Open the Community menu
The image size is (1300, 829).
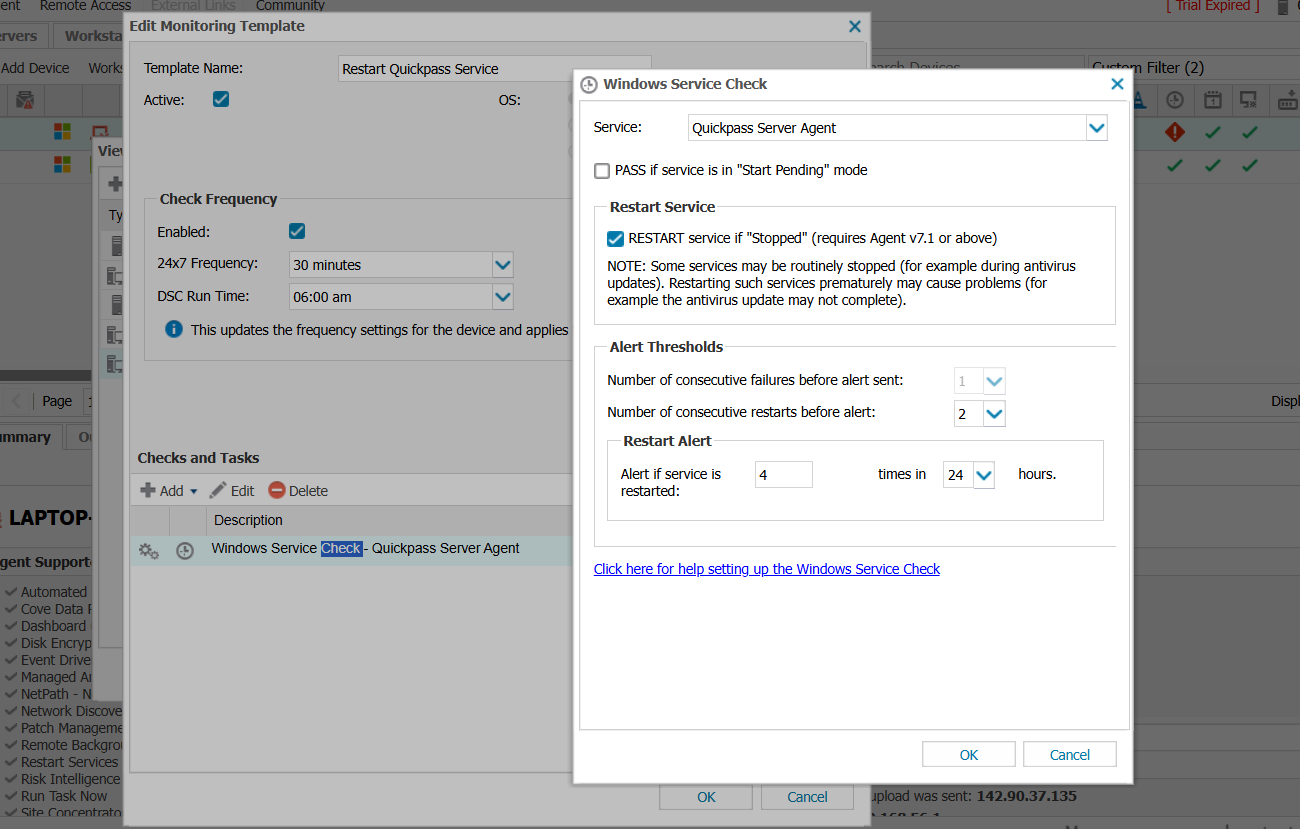[x=290, y=6]
